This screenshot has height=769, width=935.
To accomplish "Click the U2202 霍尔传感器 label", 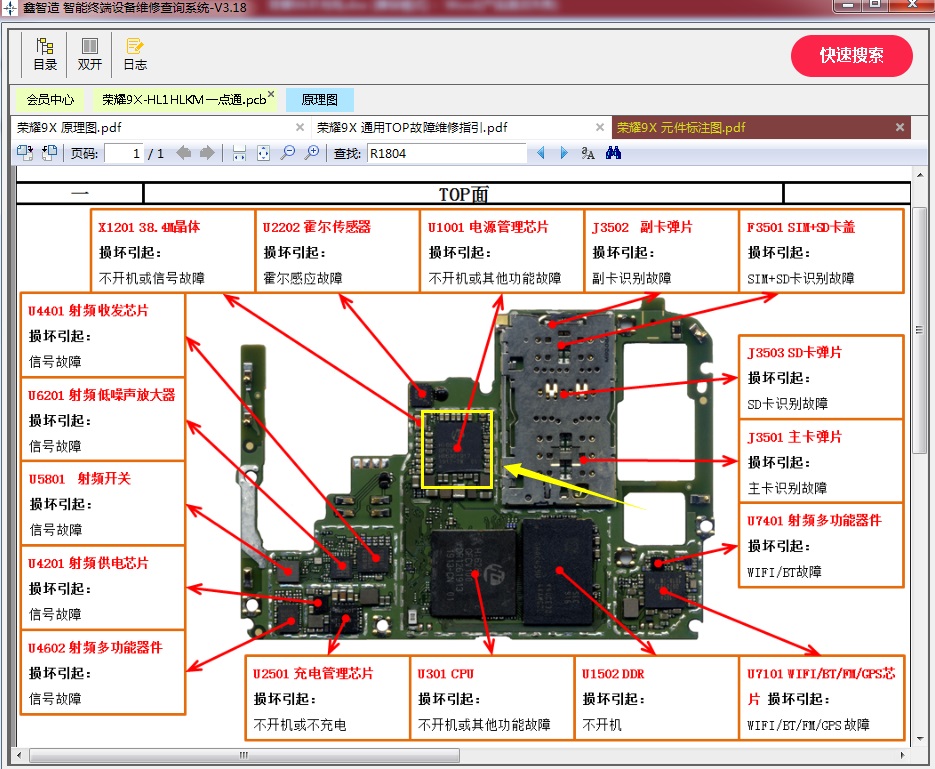I will tap(317, 227).
